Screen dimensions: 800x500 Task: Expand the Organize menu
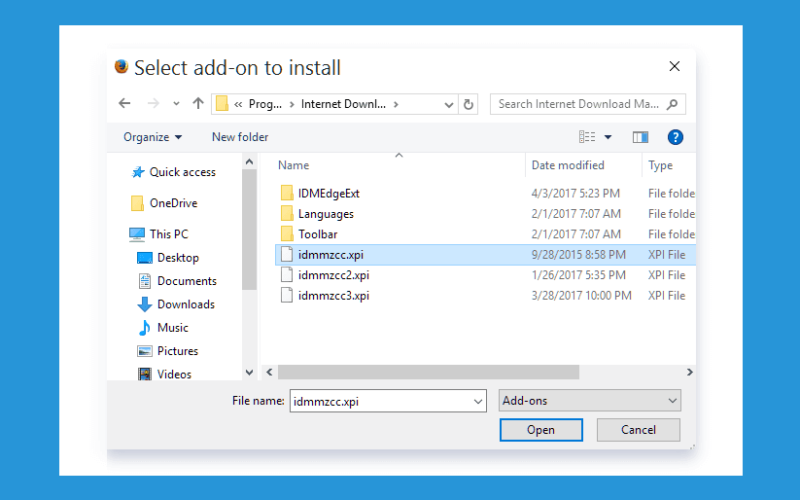[153, 137]
